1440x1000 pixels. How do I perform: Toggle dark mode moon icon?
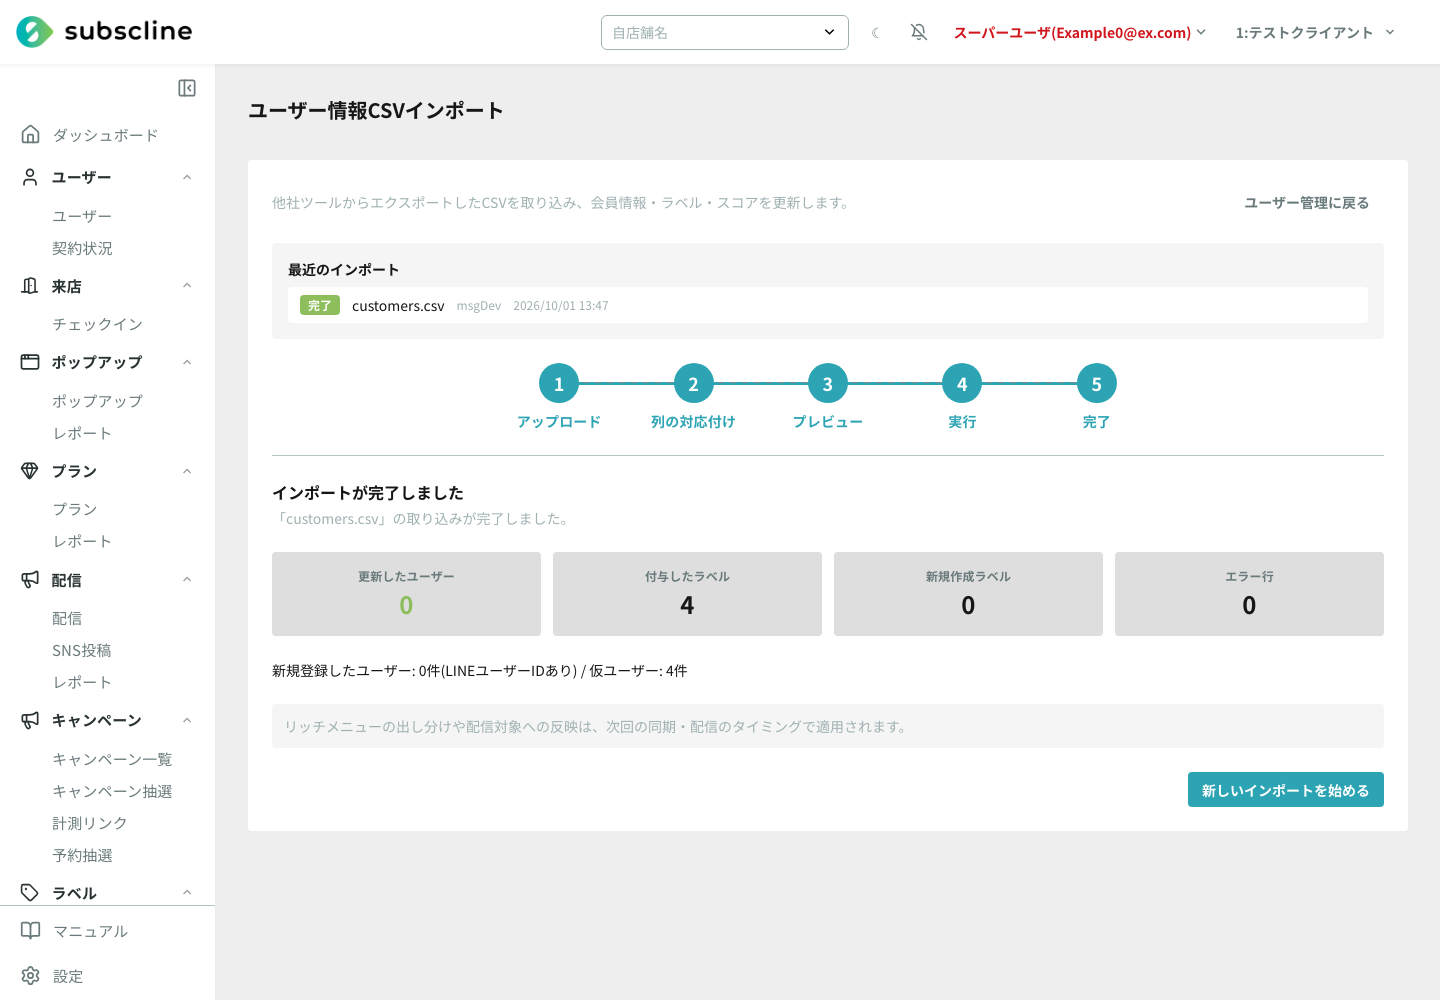tap(876, 33)
